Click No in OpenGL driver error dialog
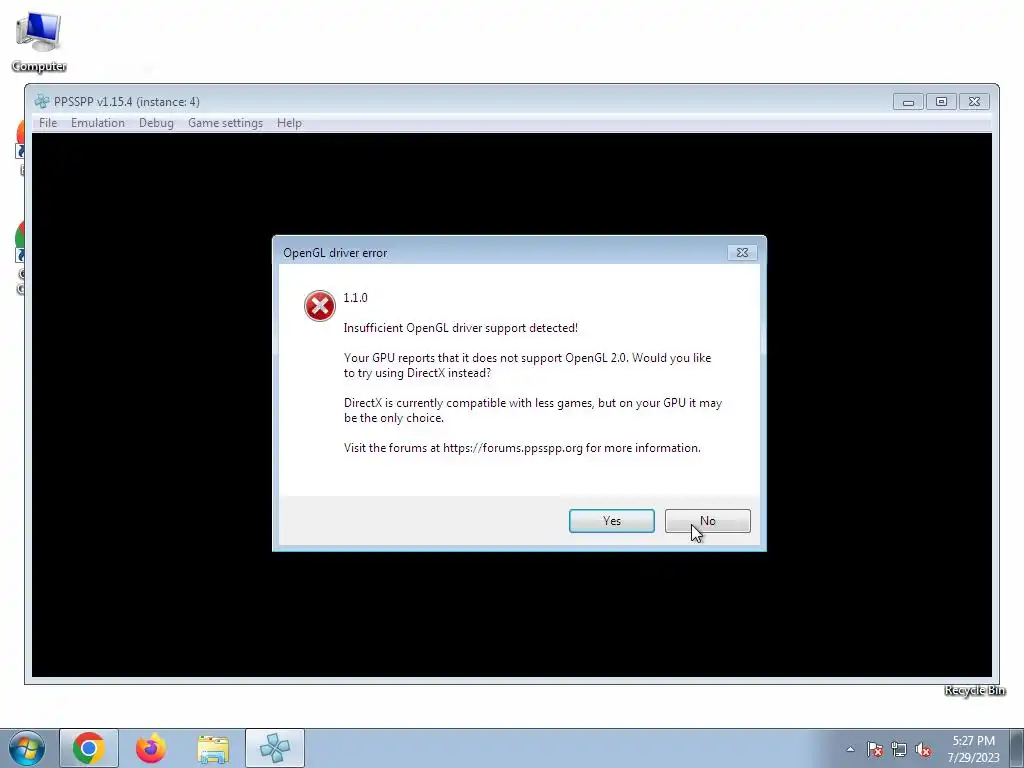The width and height of the screenshot is (1024, 768). pos(707,520)
